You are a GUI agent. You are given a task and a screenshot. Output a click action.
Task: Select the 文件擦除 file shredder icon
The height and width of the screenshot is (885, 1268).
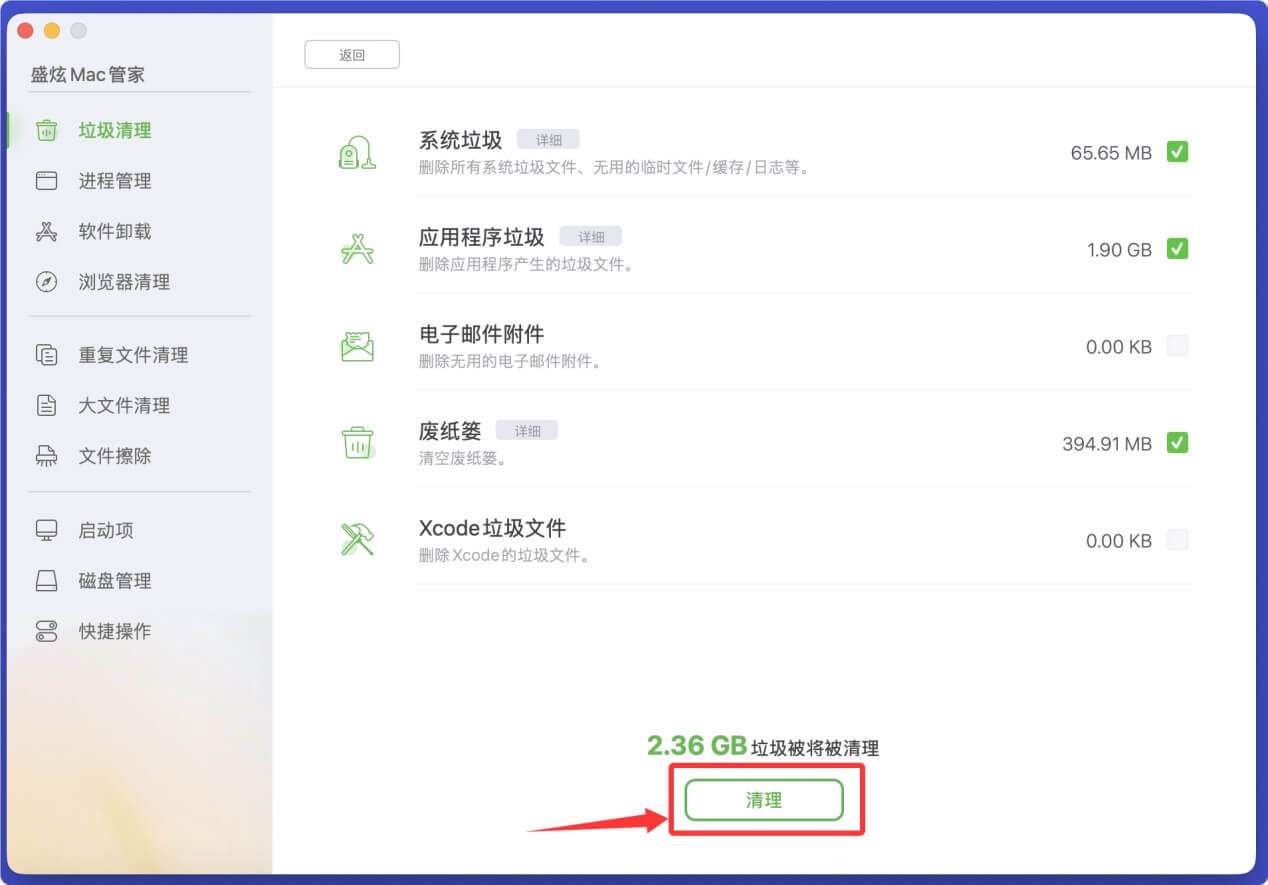(x=46, y=456)
